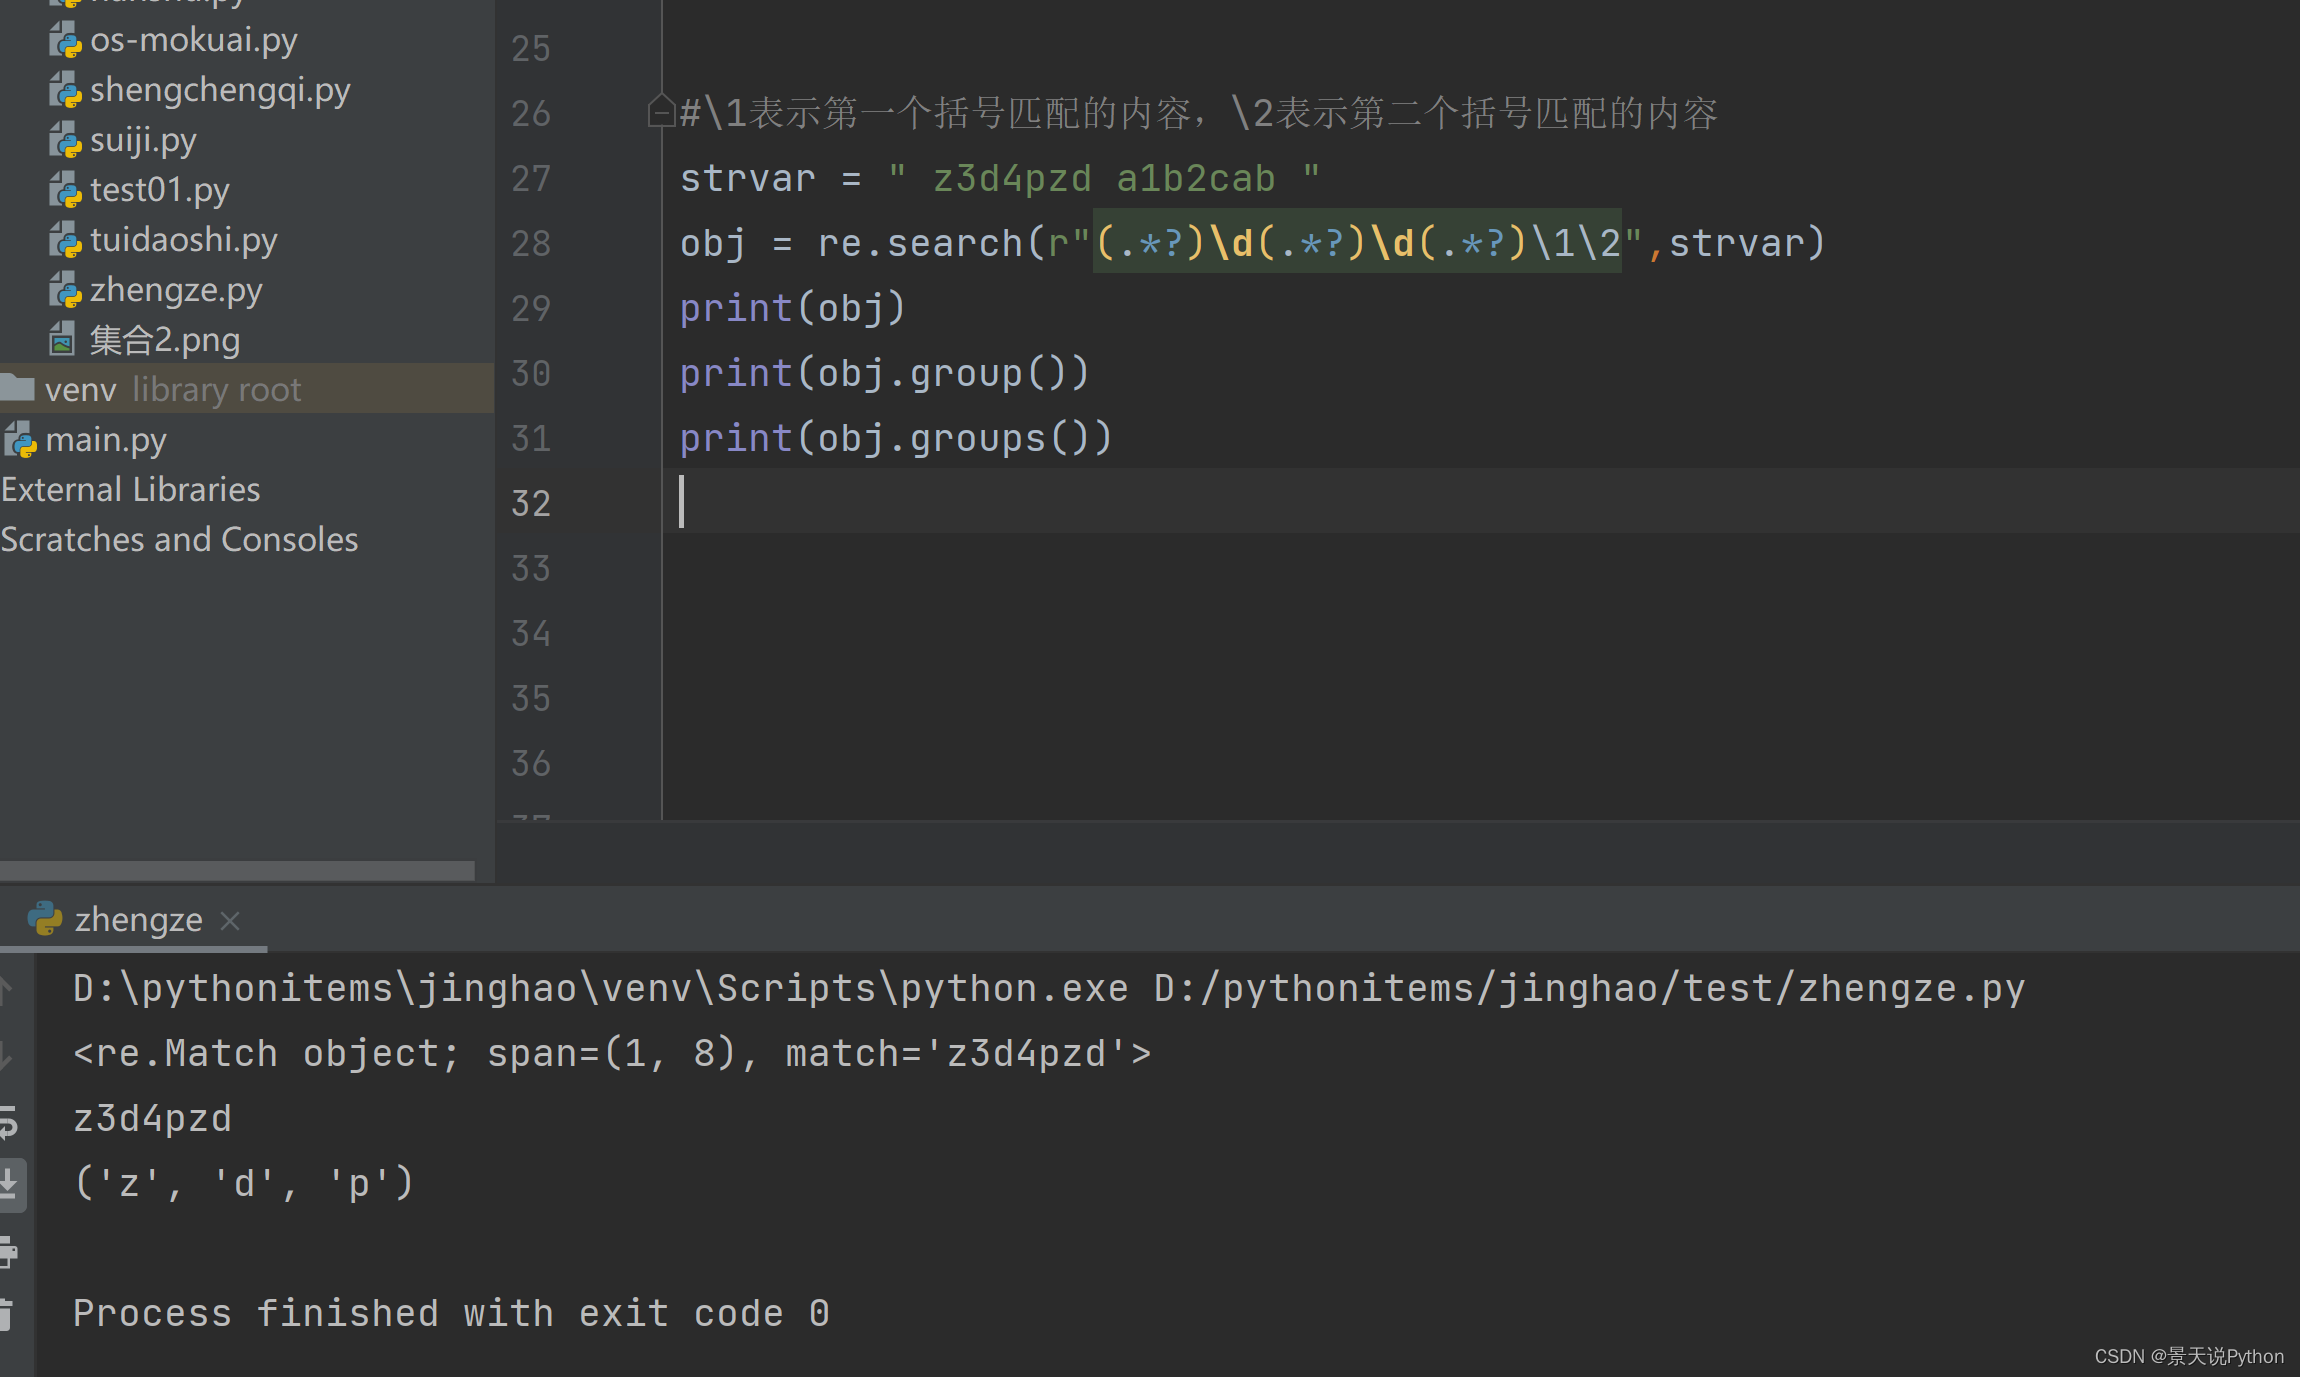Click the strvar argument at end of line 28
2300x1377 pixels.
1737,243
